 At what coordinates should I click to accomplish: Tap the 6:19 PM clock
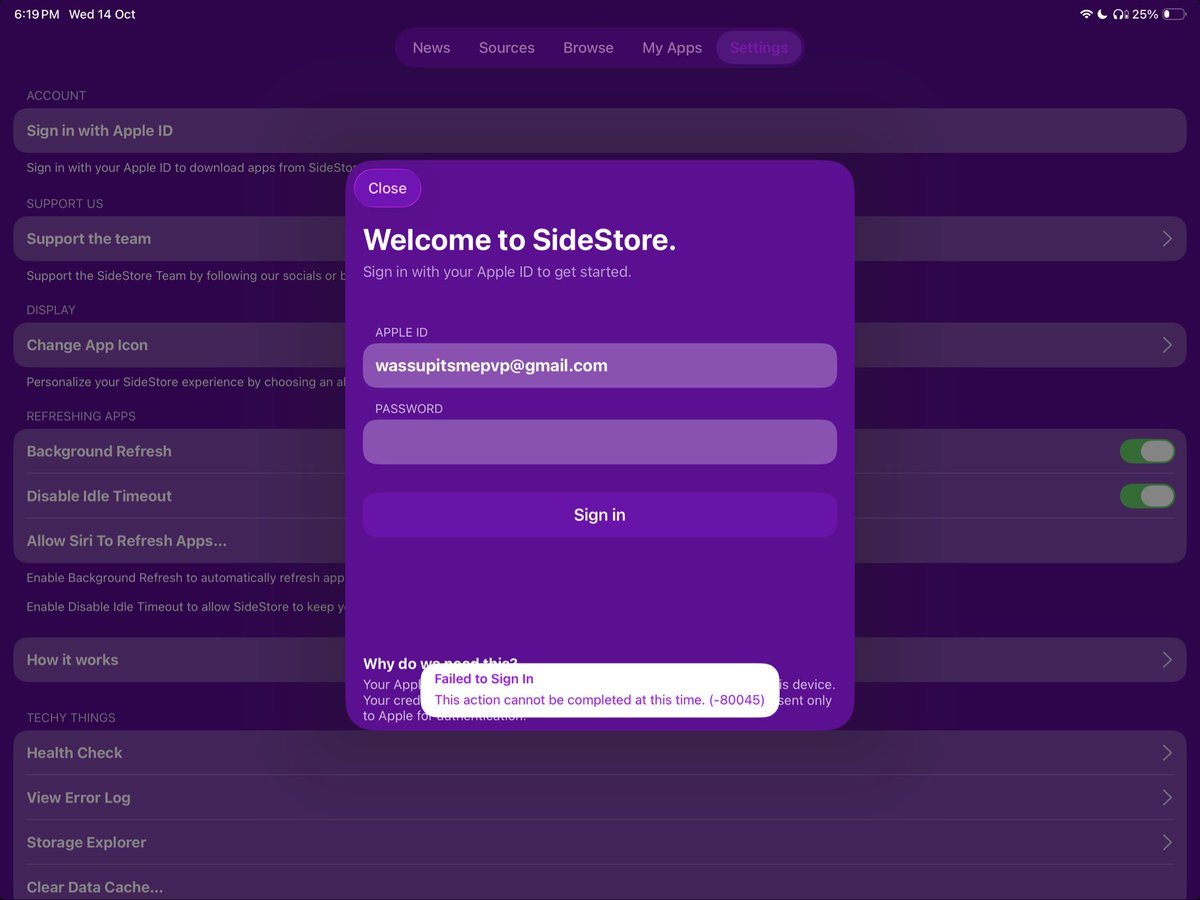(x=37, y=14)
